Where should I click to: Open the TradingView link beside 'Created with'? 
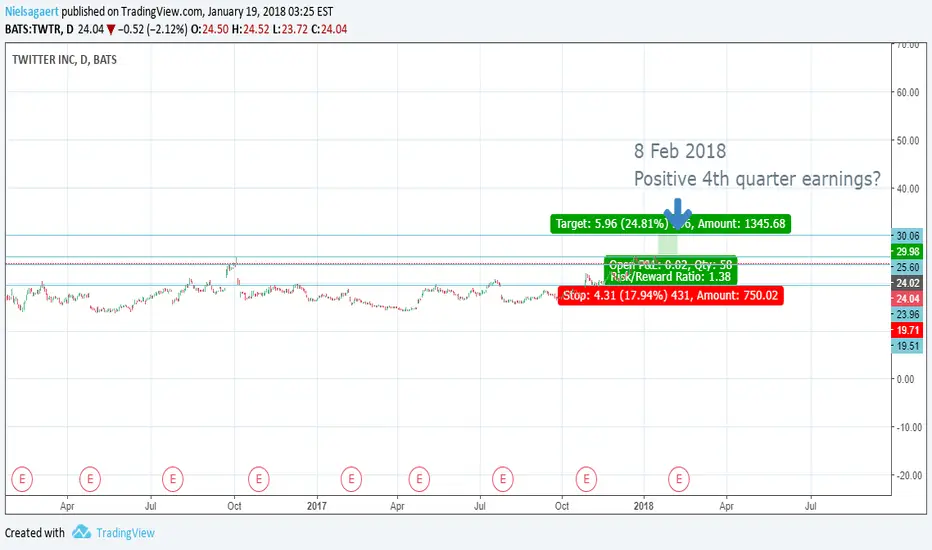(125, 533)
